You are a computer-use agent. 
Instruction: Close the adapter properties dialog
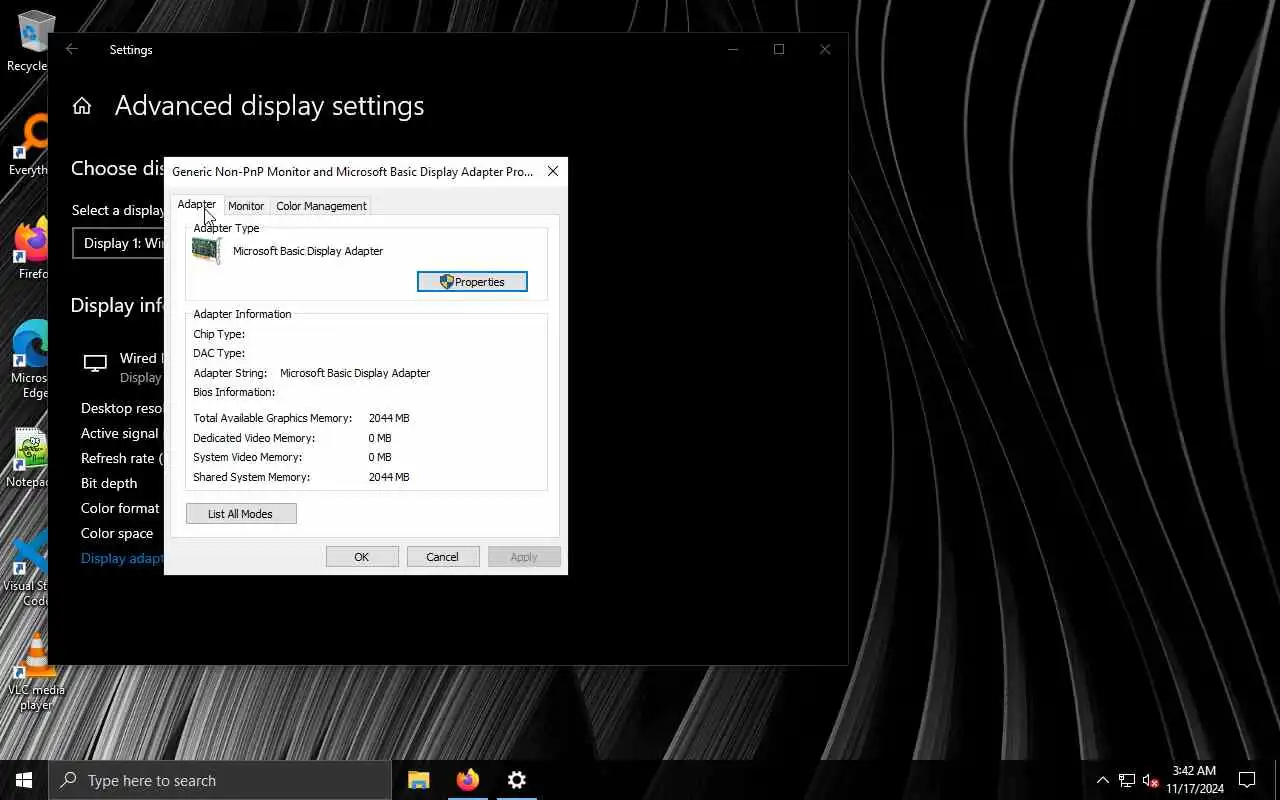[553, 171]
